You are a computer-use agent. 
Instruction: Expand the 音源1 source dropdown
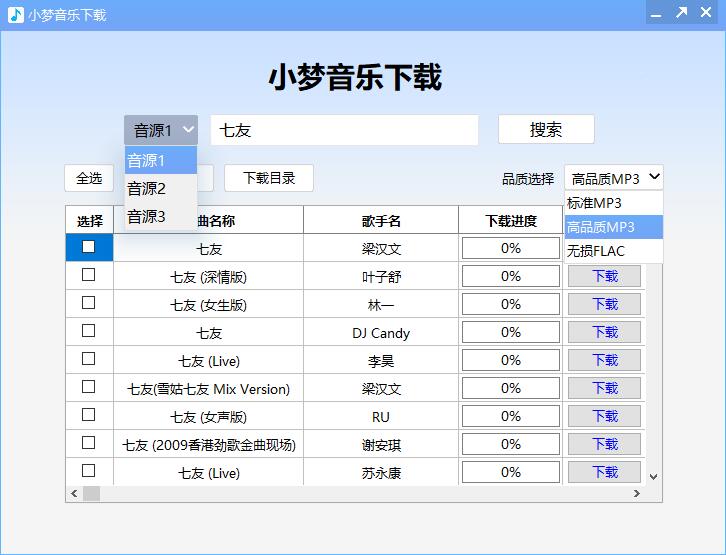161,130
